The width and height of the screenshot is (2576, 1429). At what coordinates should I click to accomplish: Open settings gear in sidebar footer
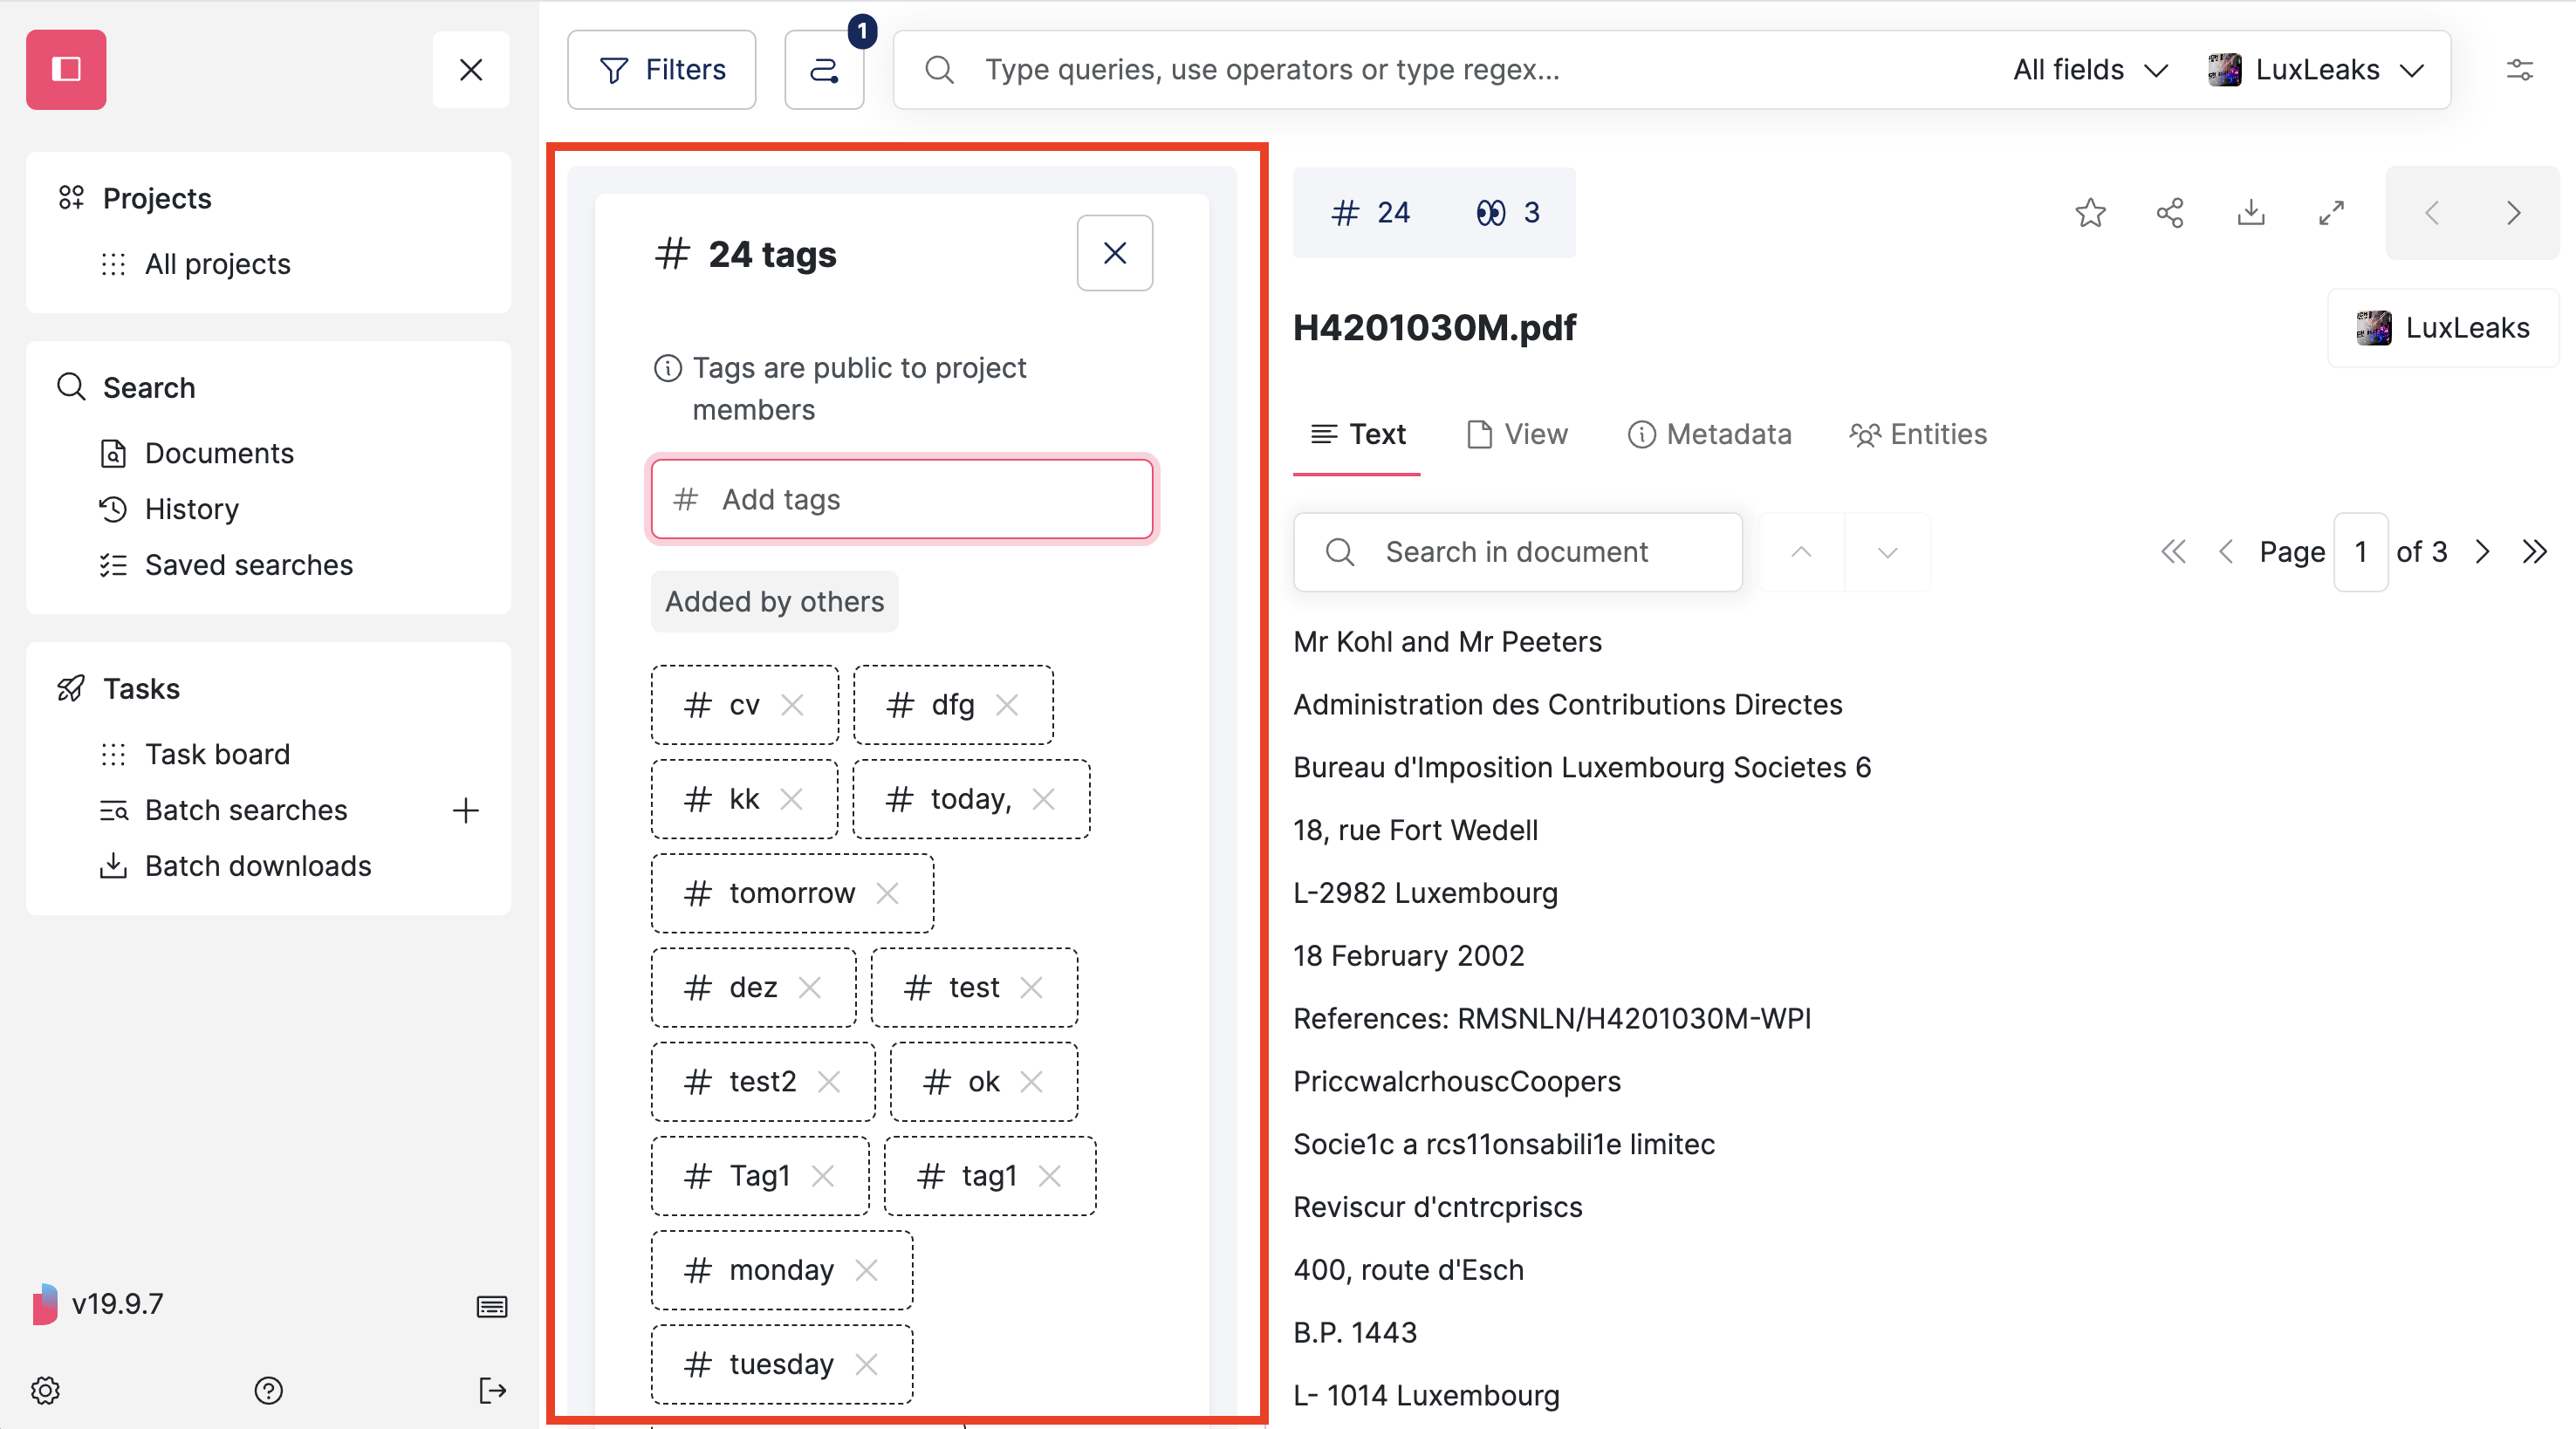(45, 1390)
